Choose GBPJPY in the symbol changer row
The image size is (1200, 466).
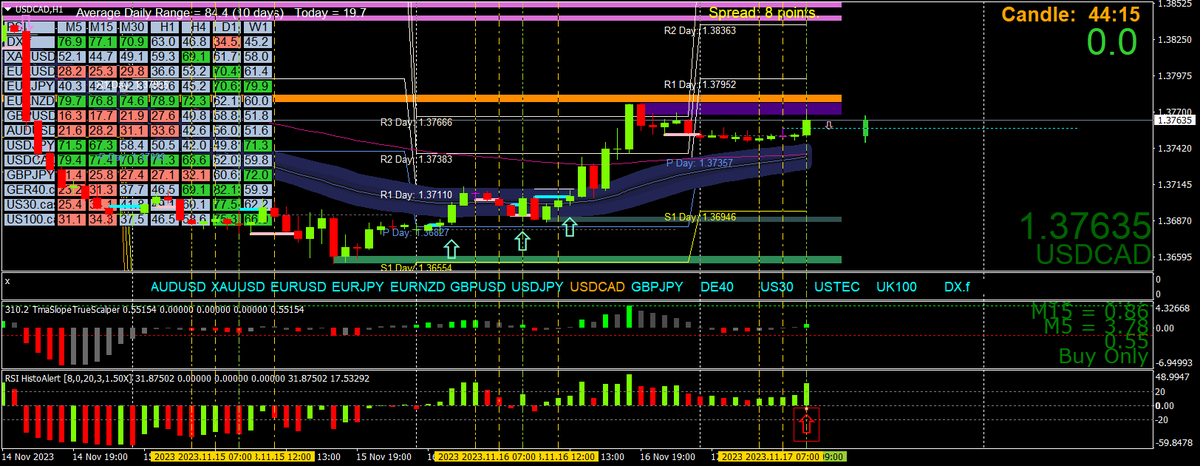[x=657, y=287]
